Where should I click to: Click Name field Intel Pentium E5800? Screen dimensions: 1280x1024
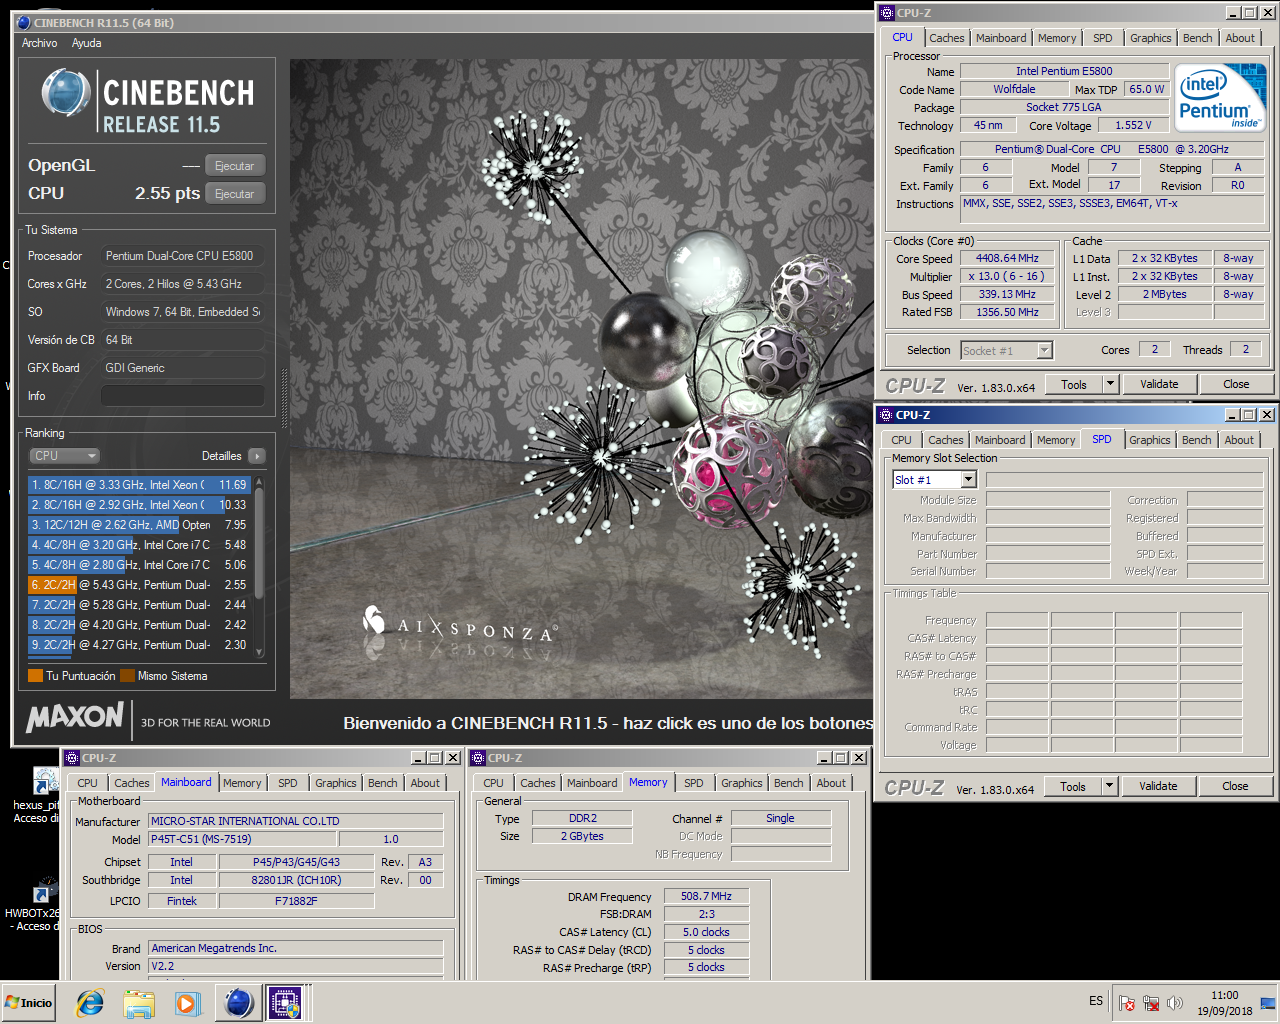[1064, 71]
